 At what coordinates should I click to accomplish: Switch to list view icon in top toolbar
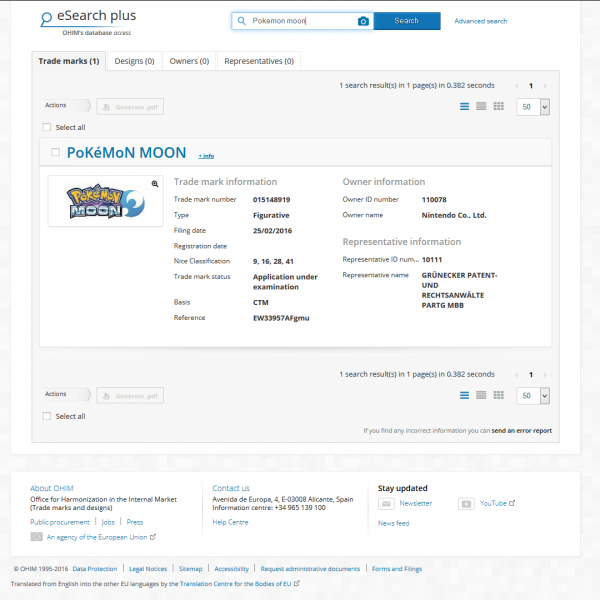click(464, 105)
